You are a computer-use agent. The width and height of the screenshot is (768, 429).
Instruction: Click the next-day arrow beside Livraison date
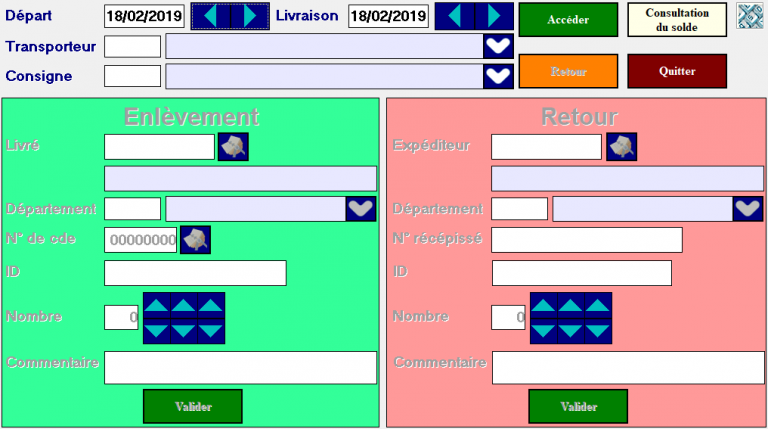494,16
